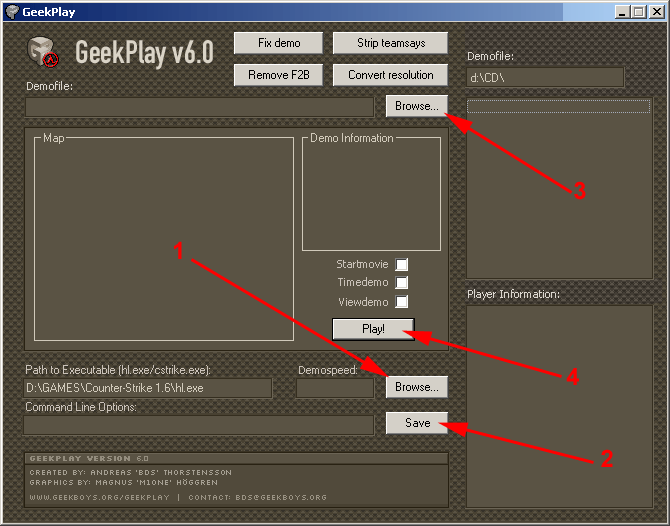This screenshot has height=526, width=670.
Task: Enable the Startmovie checkbox
Action: (402, 265)
